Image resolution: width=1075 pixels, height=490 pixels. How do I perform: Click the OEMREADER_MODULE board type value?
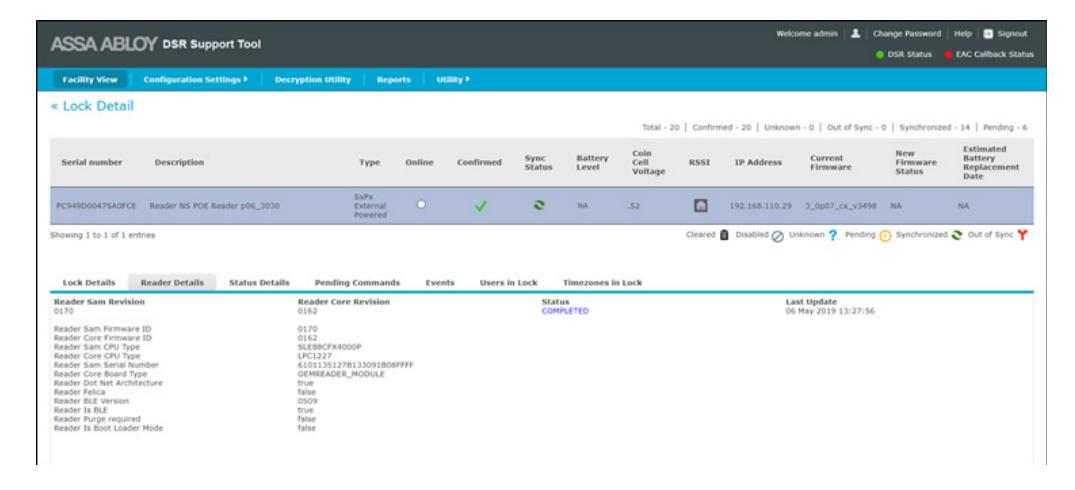click(x=341, y=373)
